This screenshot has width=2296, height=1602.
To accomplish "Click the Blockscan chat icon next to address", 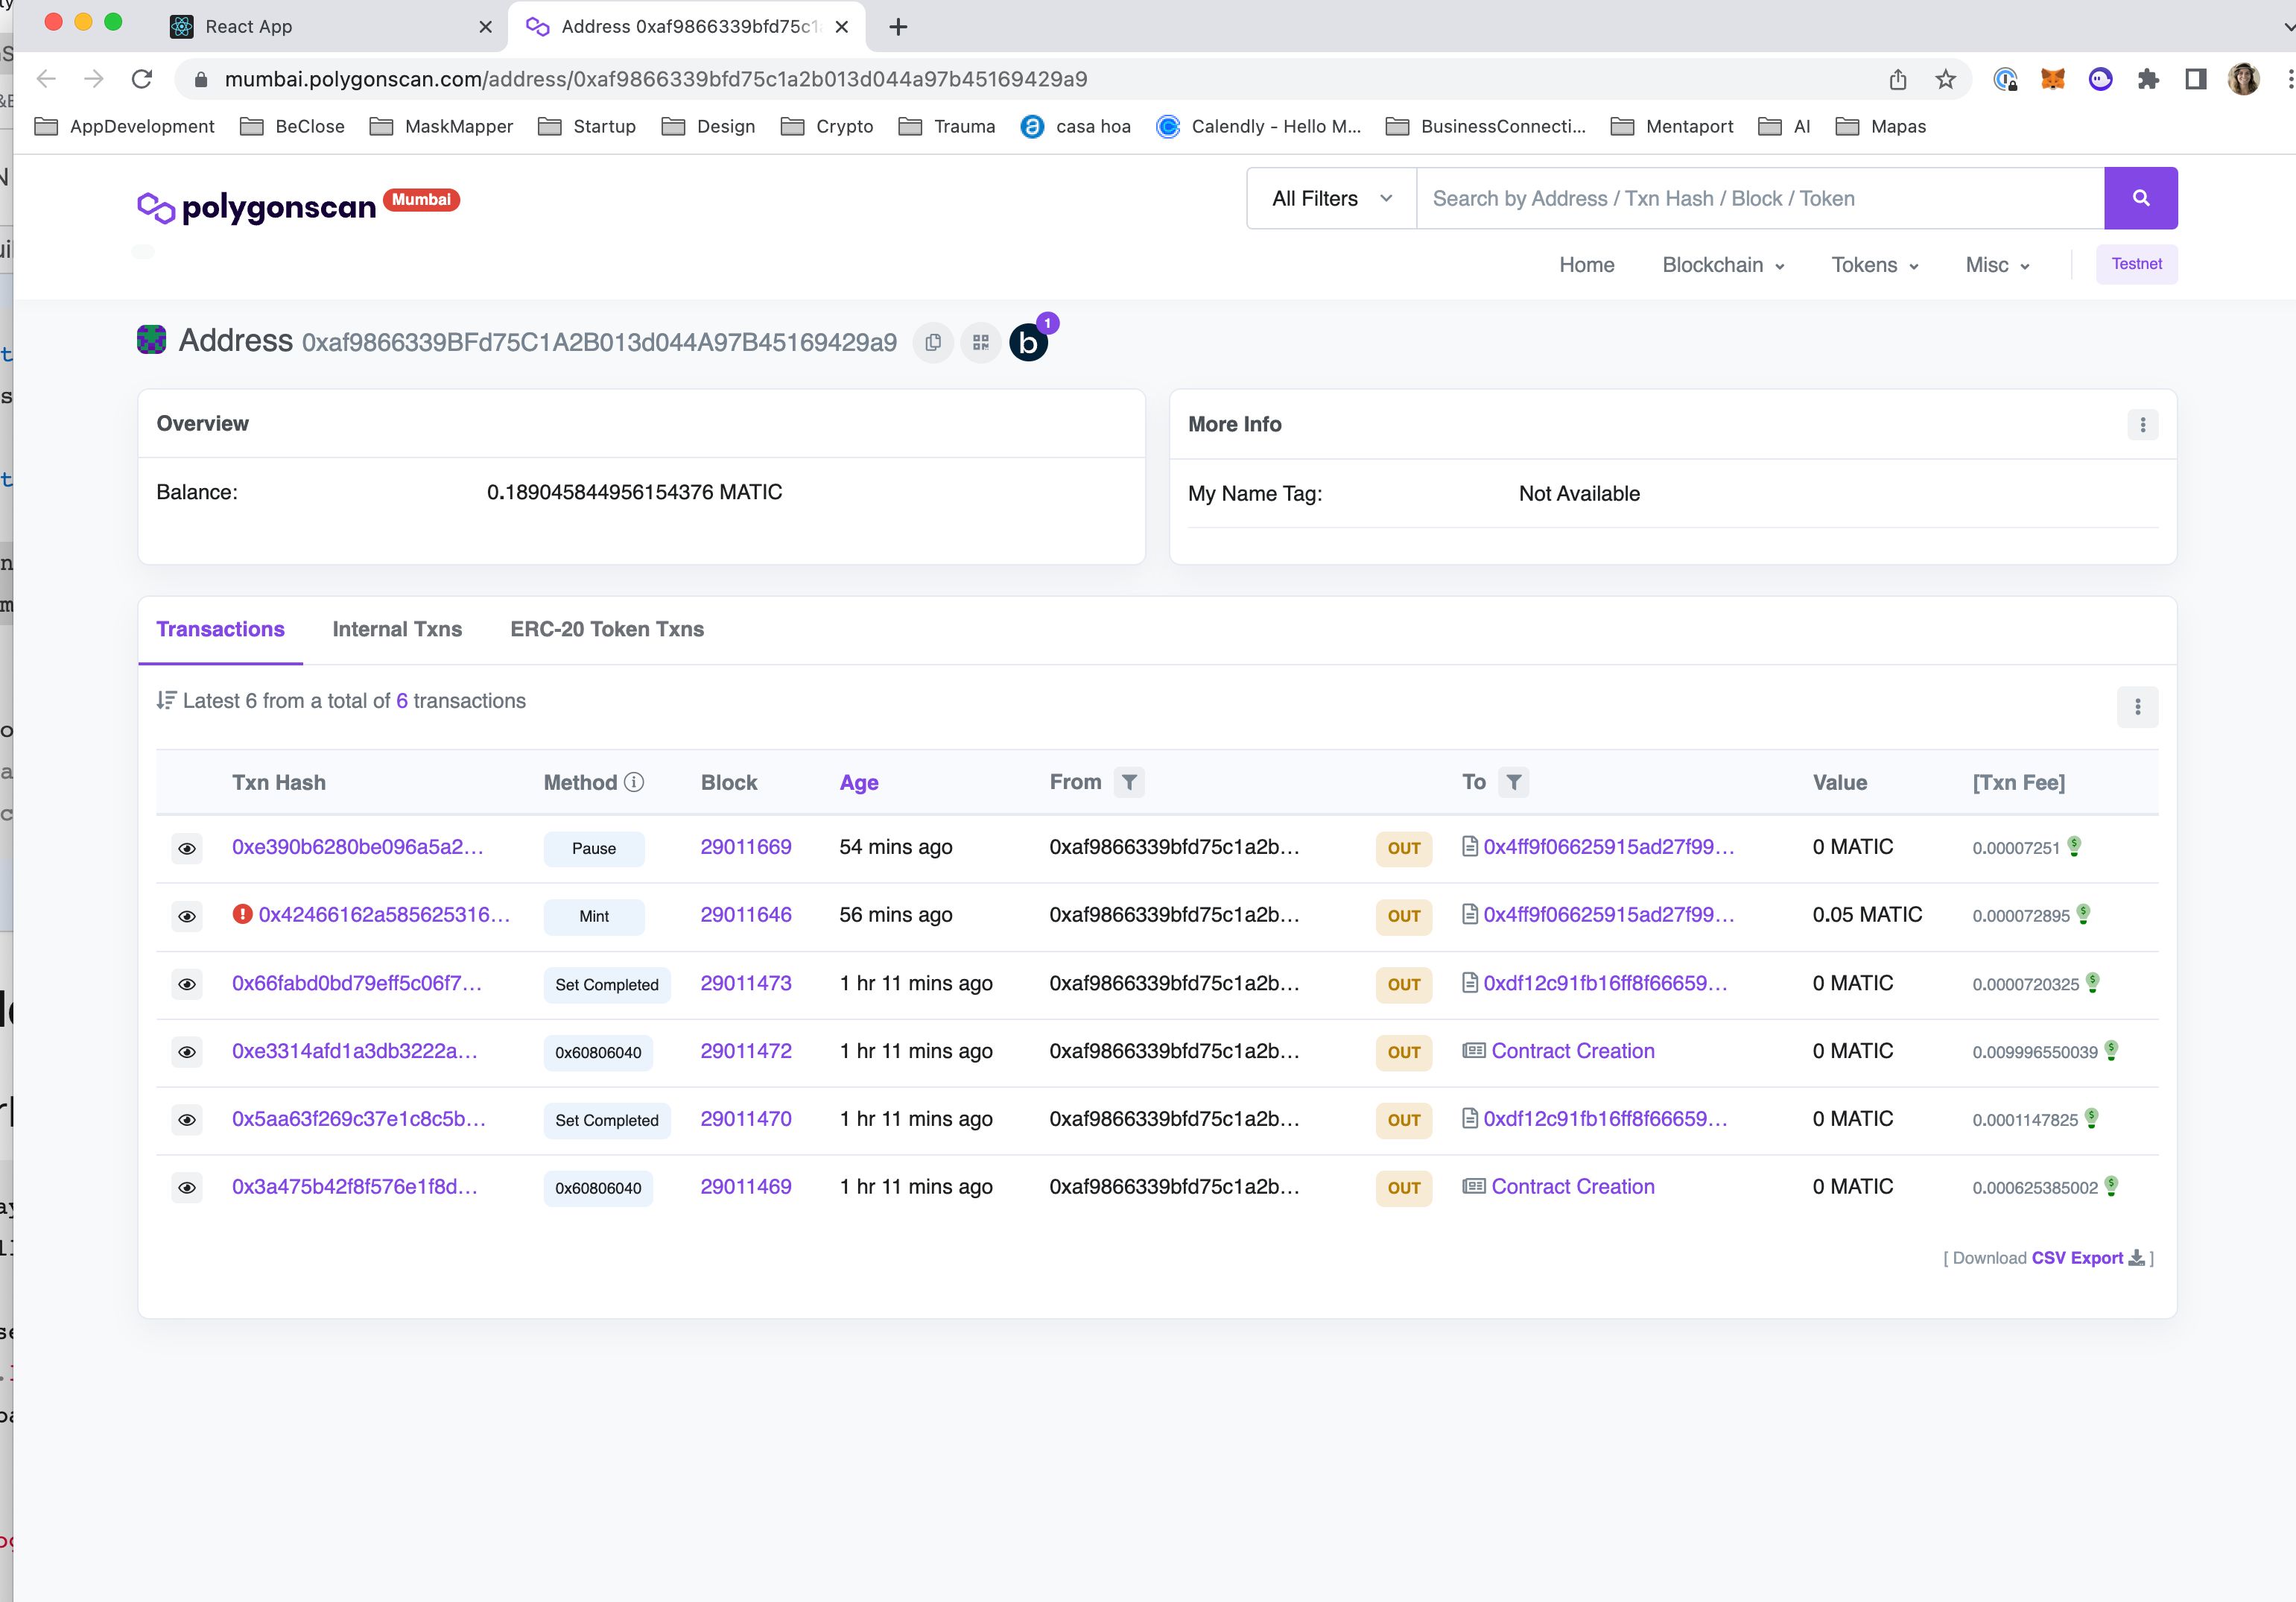I will [1030, 342].
